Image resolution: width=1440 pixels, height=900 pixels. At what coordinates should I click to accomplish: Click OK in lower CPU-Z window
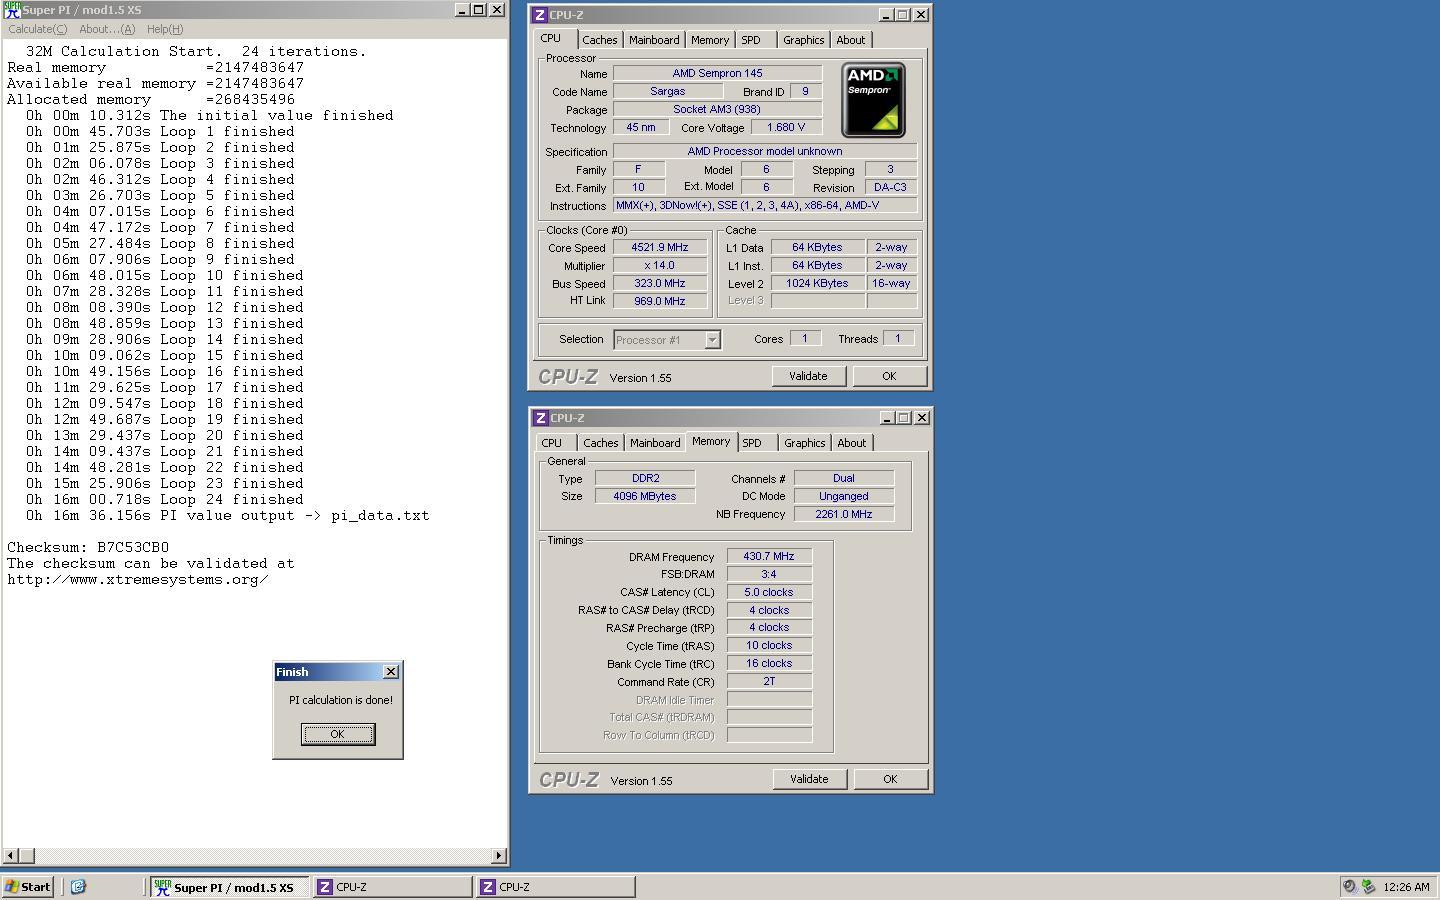(x=890, y=779)
